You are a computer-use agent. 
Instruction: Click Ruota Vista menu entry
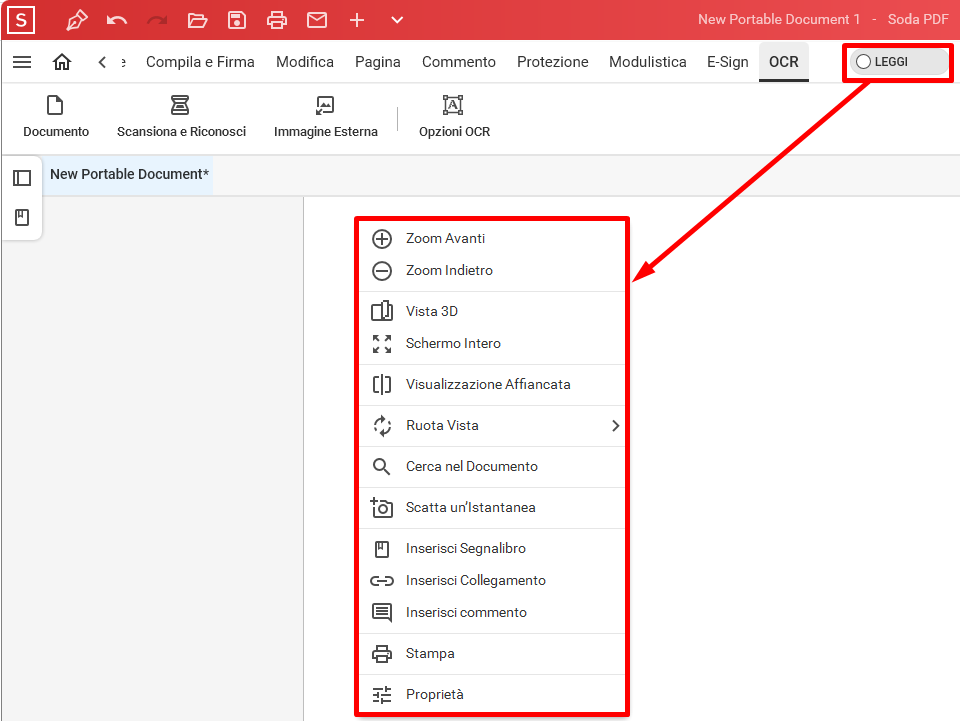coord(491,425)
